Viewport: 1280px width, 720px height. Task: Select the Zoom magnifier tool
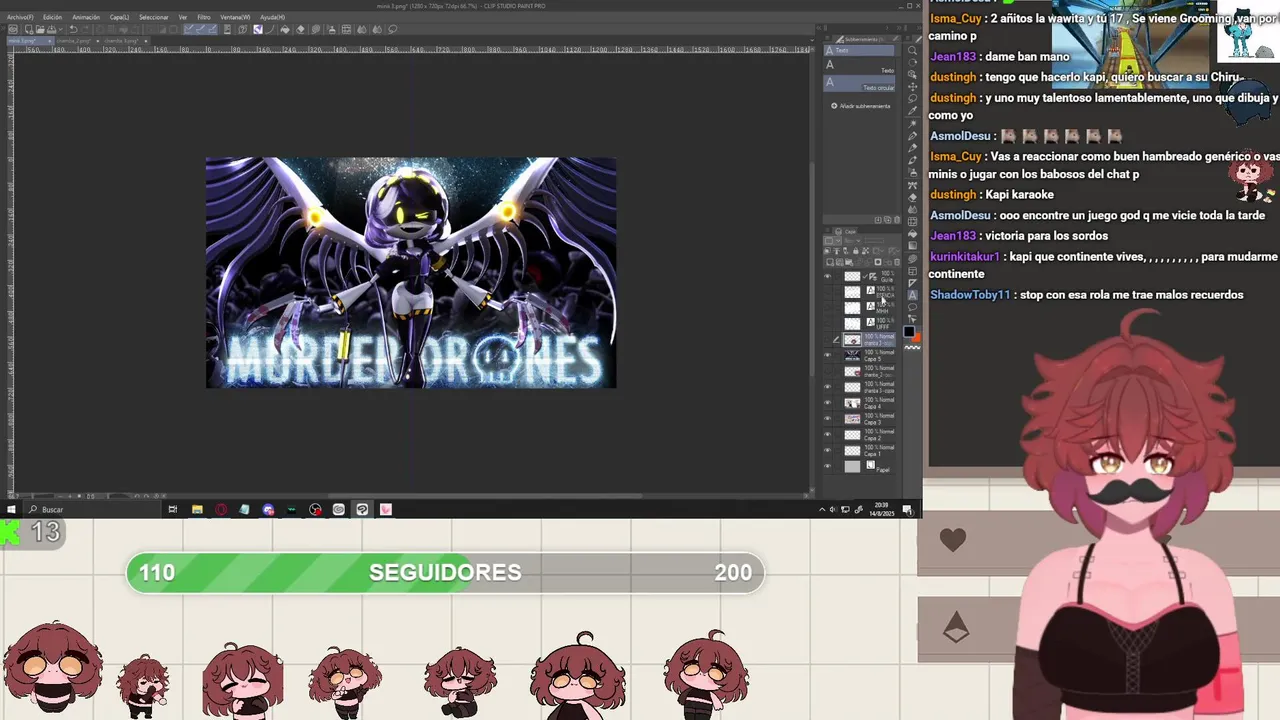(912, 50)
